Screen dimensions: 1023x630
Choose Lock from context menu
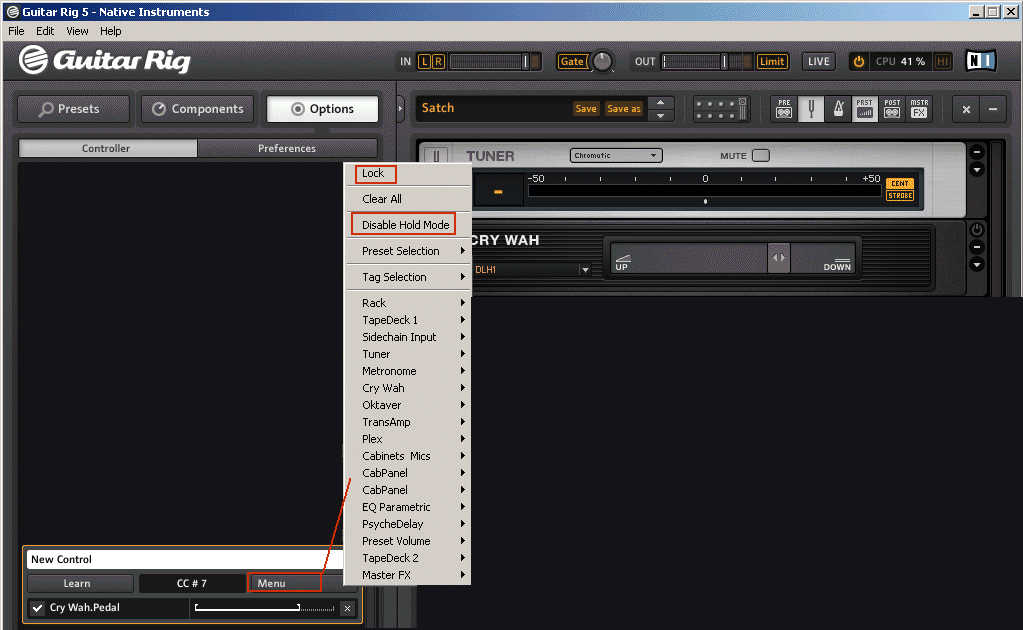pos(408,173)
